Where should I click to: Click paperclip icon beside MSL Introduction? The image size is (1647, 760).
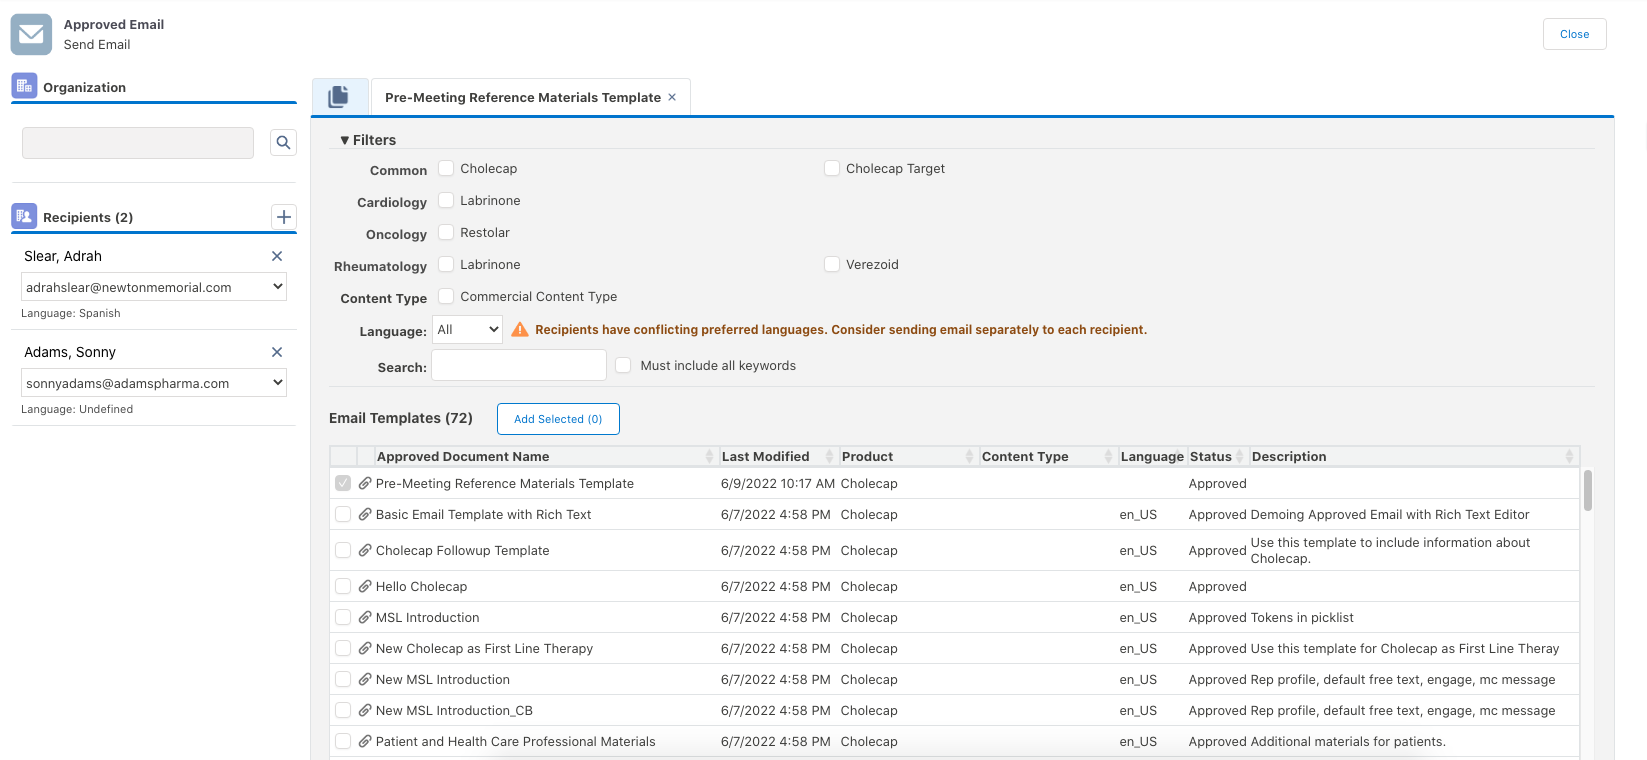[365, 618]
